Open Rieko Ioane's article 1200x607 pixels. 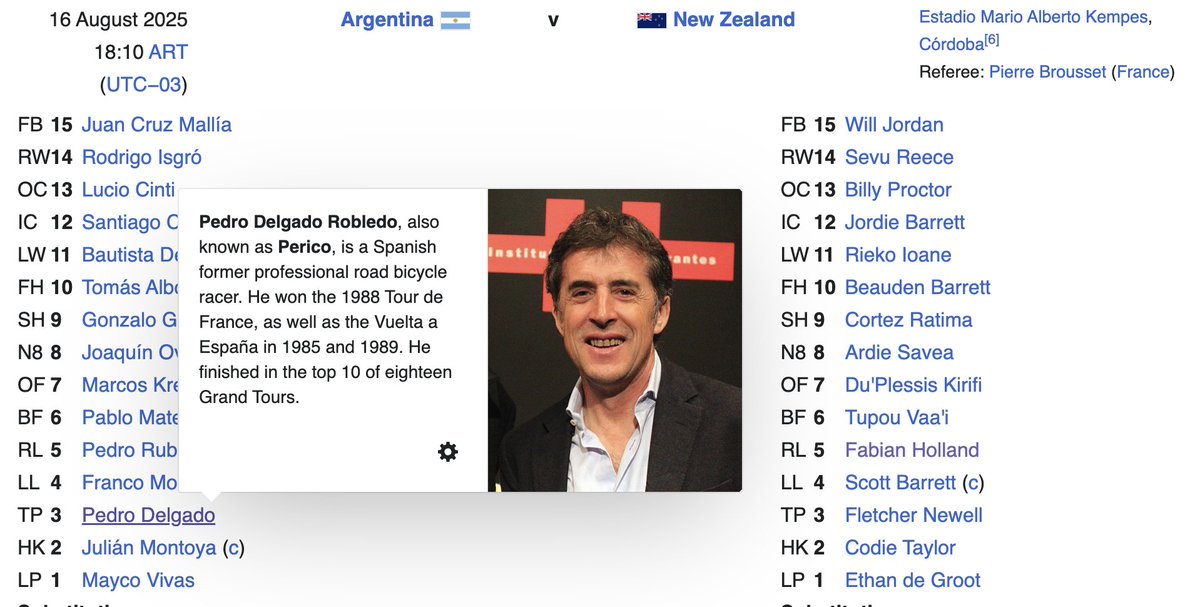click(x=898, y=255)
